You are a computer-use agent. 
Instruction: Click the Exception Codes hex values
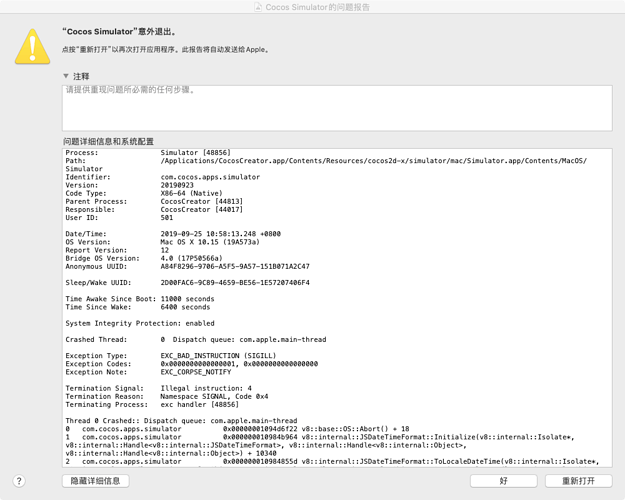[239, 364]
